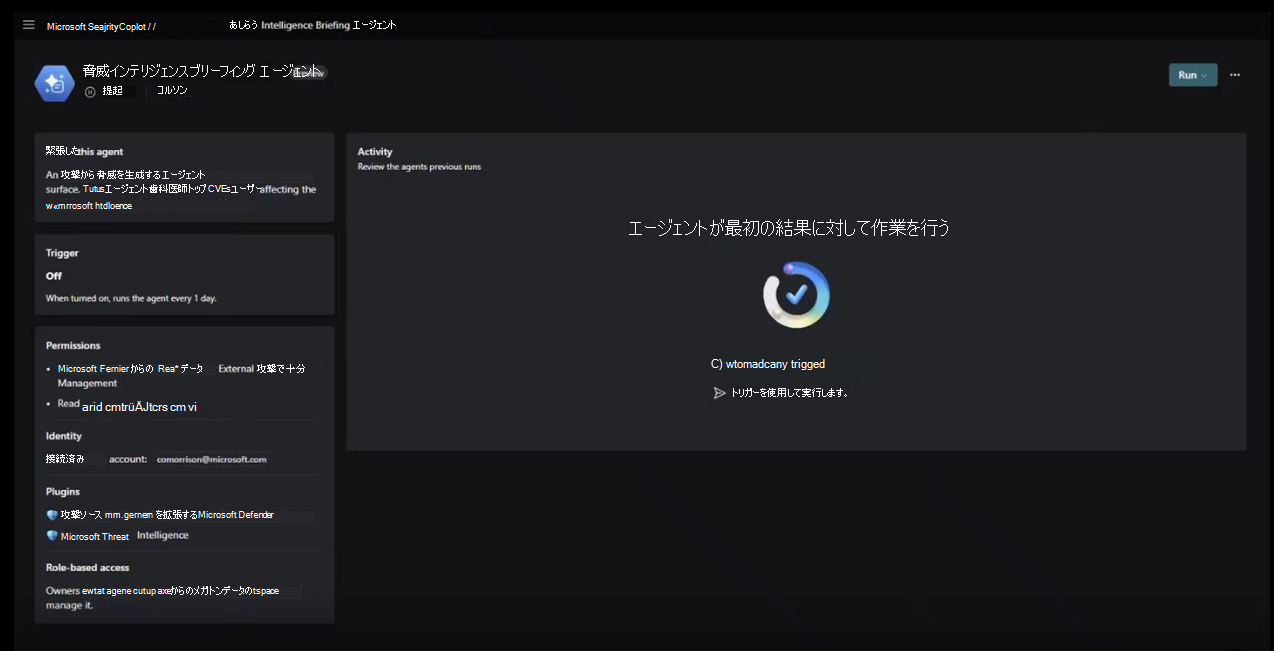Click the Trigger Off status

pos(54,276)
